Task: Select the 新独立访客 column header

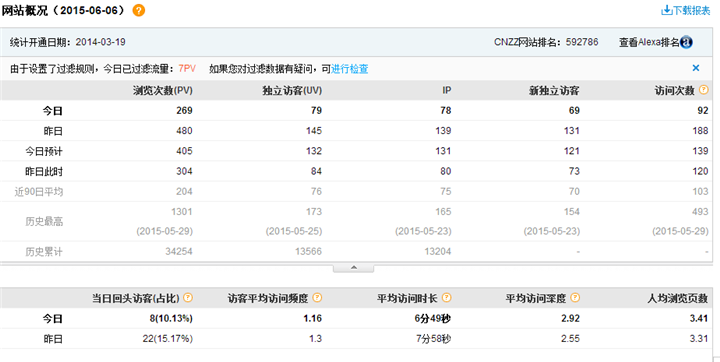Action: (x=554, y=90)
